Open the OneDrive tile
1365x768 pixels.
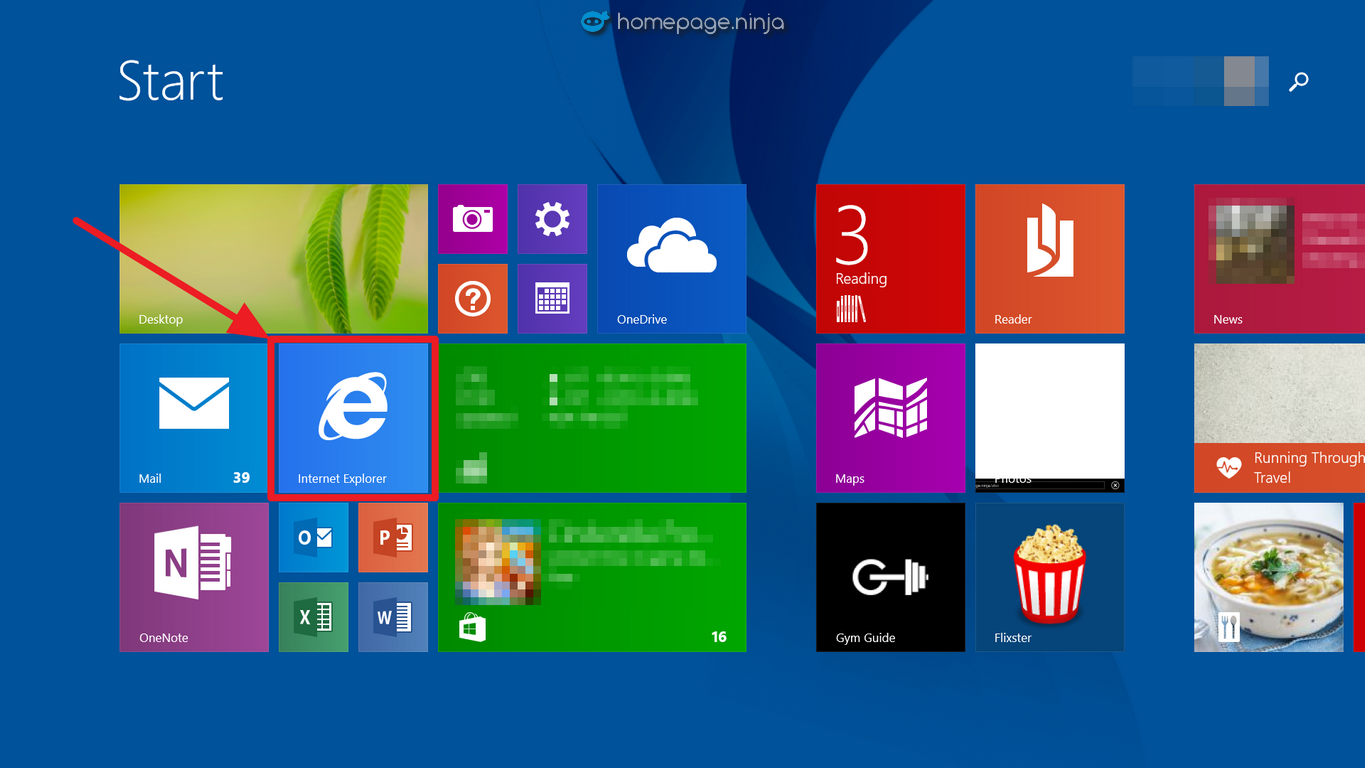click(x=672, y=258)
